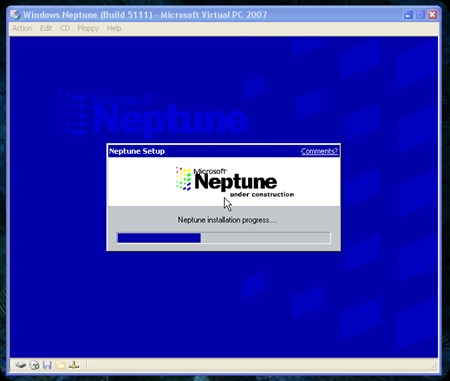Maximize the Virtual PC window
Screen dimensions: 450x381
point(420,15)
